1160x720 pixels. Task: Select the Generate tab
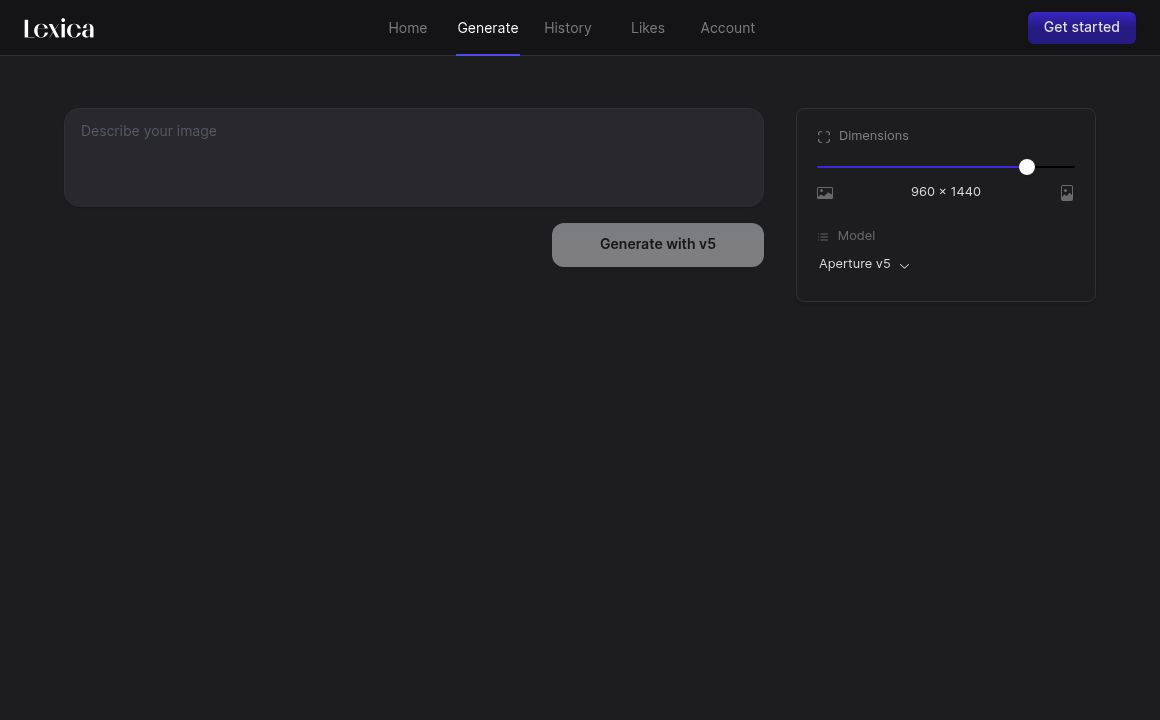tap(488, 28)
